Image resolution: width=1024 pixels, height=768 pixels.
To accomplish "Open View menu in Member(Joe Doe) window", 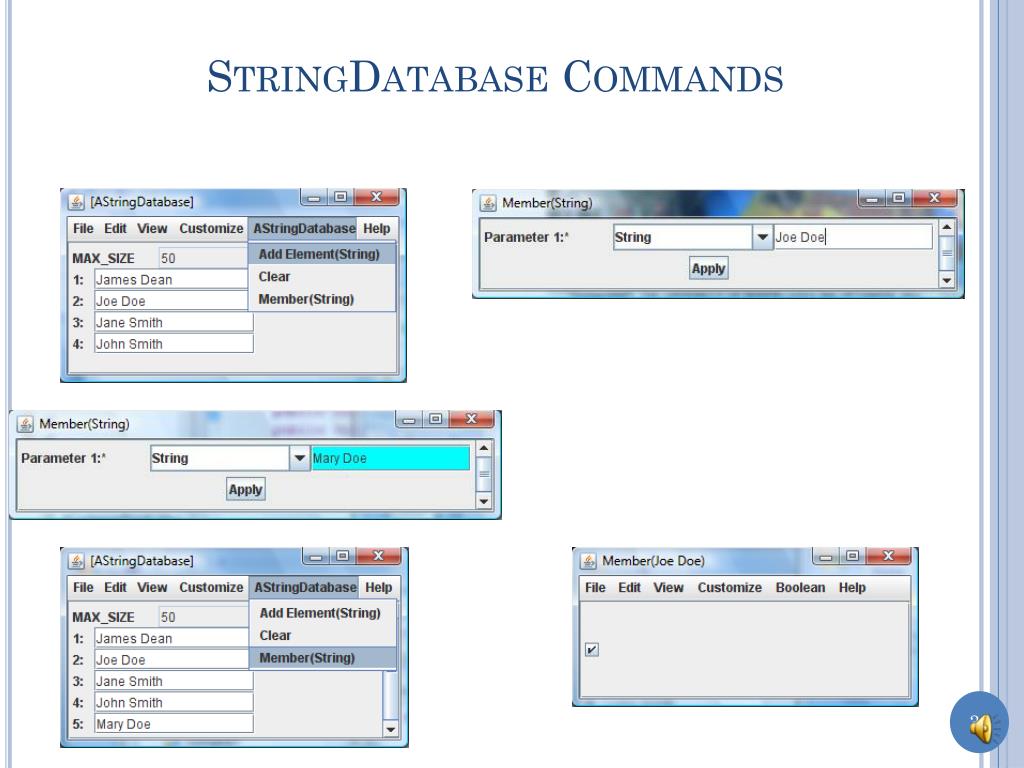I will (x=669, y=588).
